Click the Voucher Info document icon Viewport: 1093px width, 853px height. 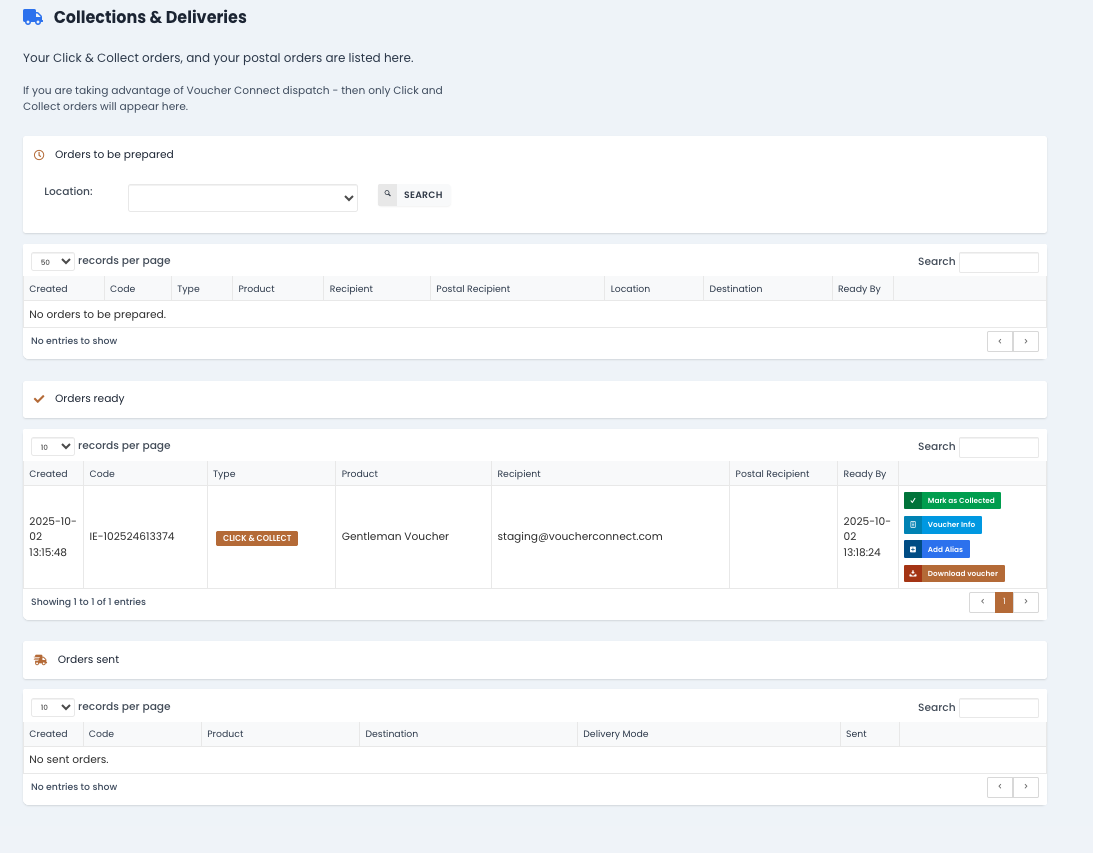[x=913, y=525]
